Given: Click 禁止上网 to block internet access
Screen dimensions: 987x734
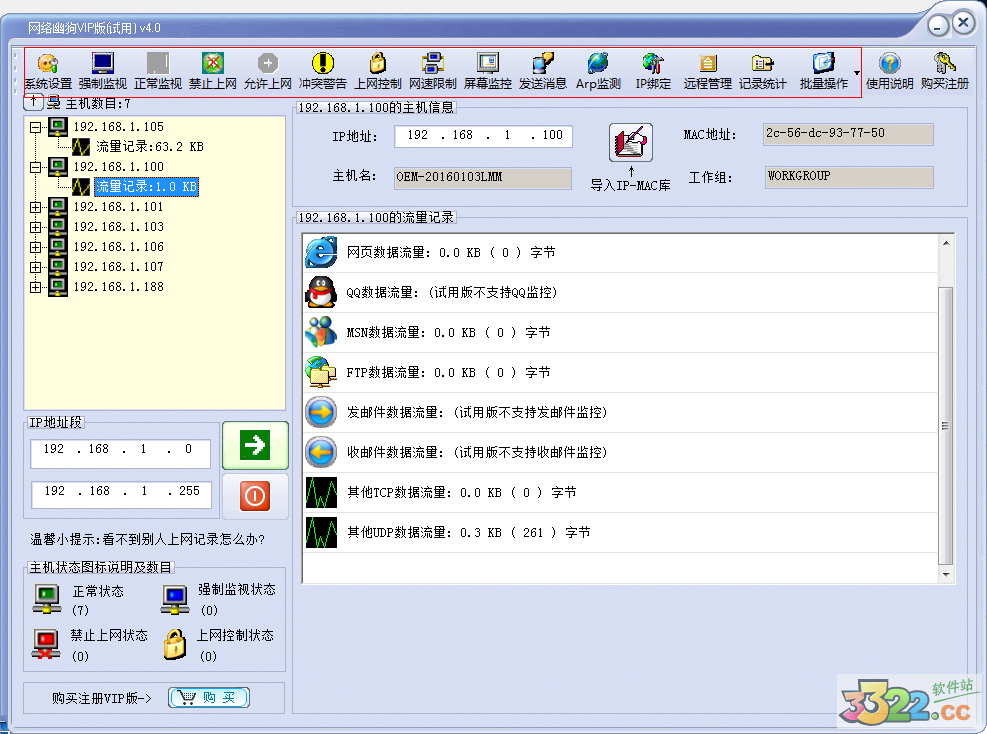Looking at the screenshot, I should (x=213, y=71).
